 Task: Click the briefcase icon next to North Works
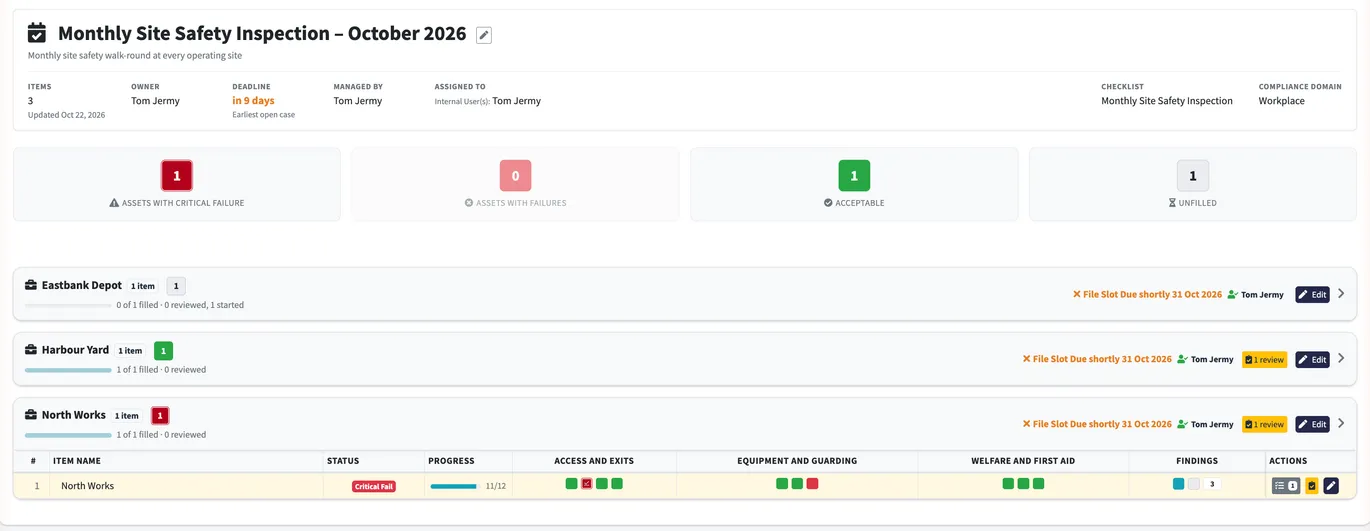(31, 415)
